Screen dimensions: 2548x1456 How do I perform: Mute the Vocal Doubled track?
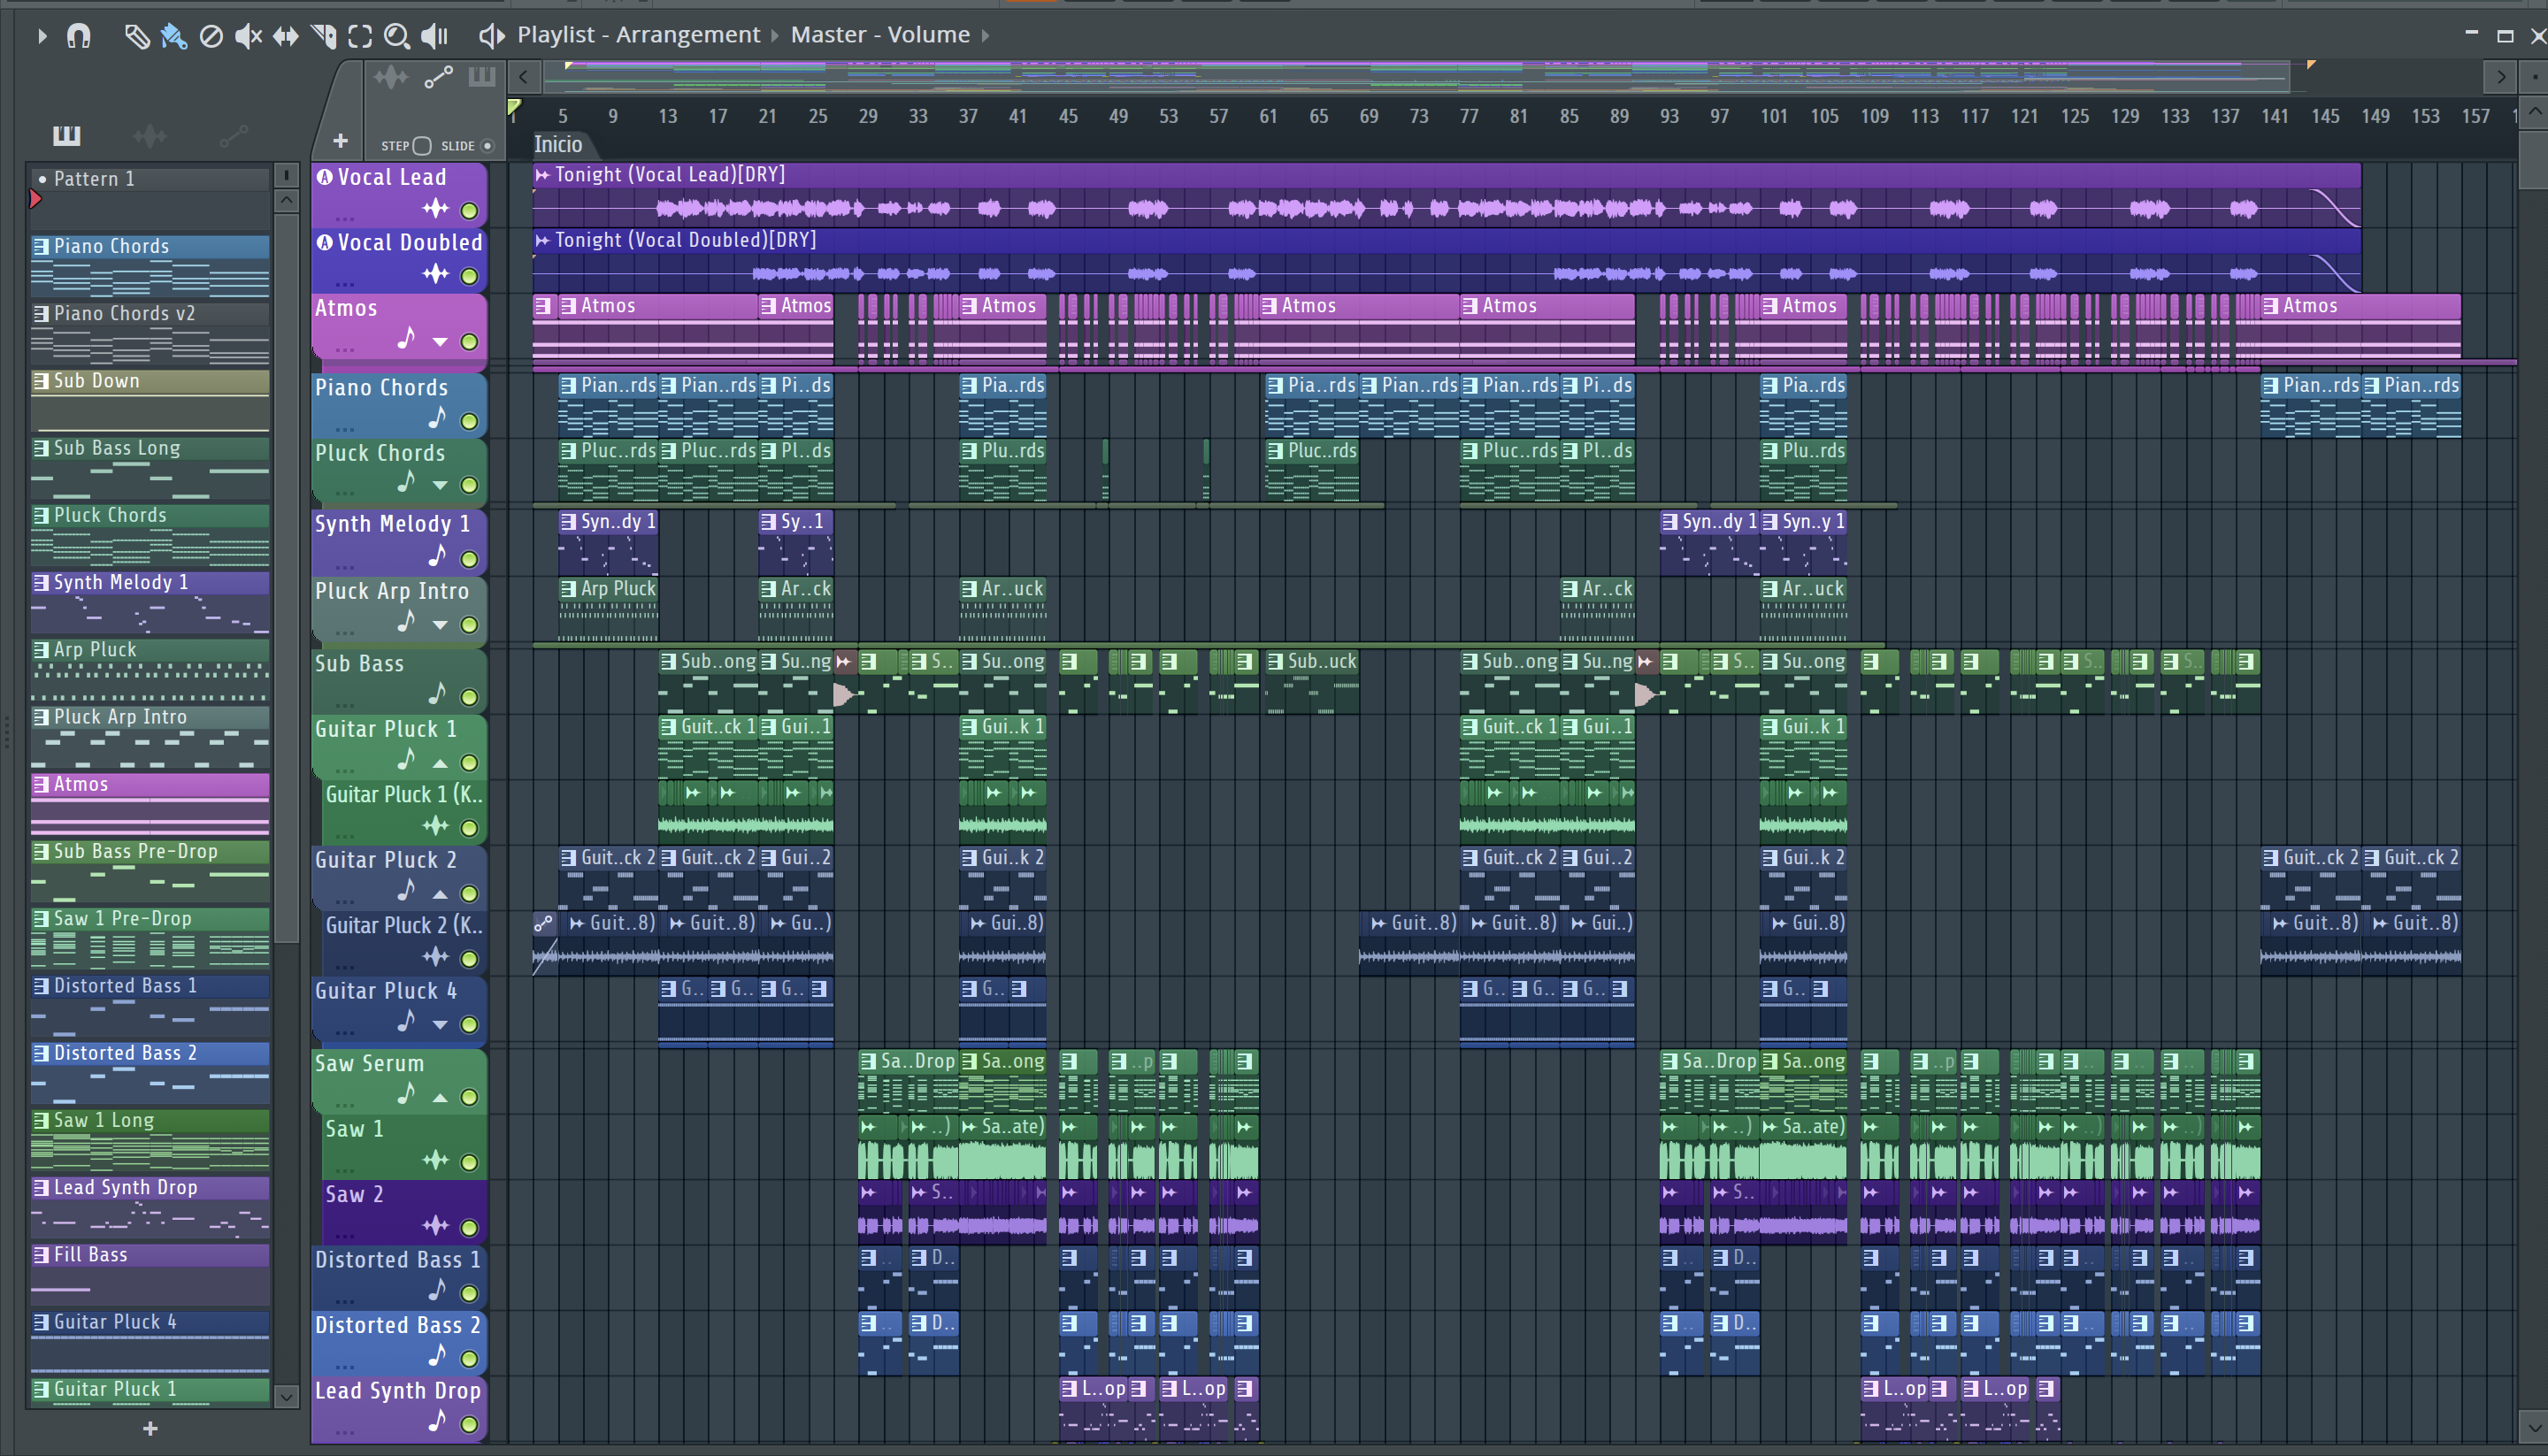pyautogui.click(x=469, y=275)
